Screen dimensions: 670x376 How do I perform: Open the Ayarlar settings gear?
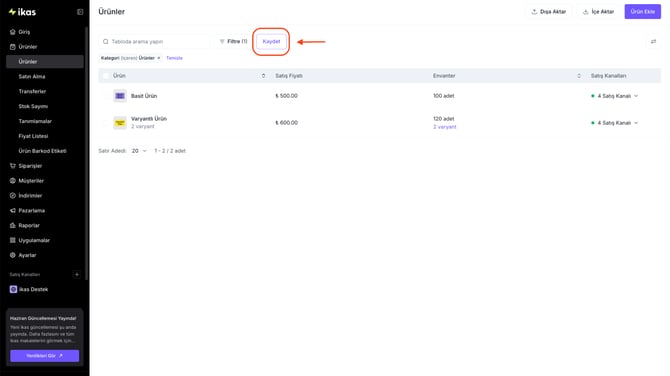pyautogui.click(x=12, y=255)
